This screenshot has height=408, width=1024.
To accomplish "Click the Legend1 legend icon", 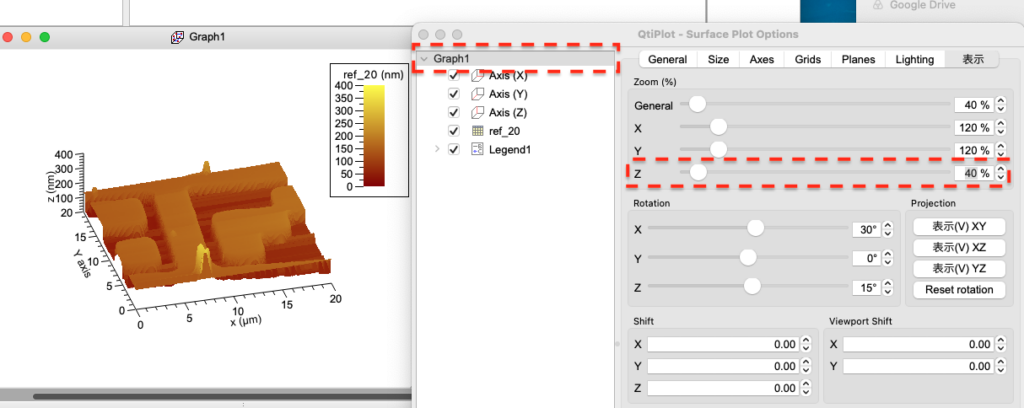I will (477, 149).
